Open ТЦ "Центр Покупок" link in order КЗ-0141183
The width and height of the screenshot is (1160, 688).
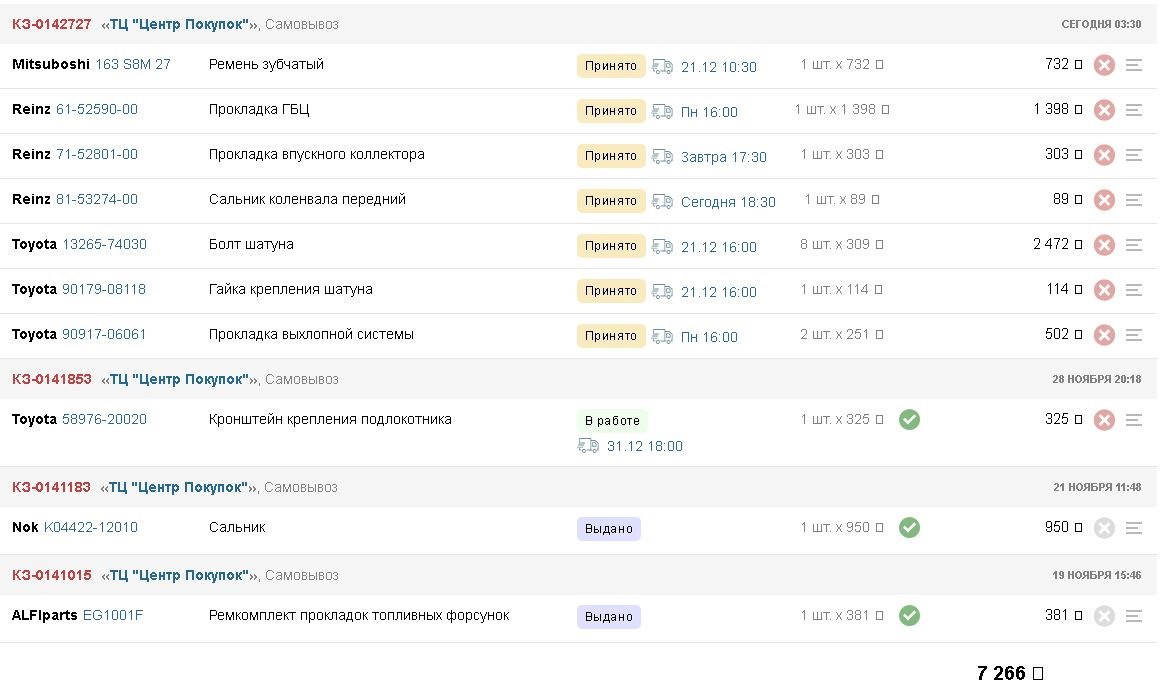[x=179, y=488]
